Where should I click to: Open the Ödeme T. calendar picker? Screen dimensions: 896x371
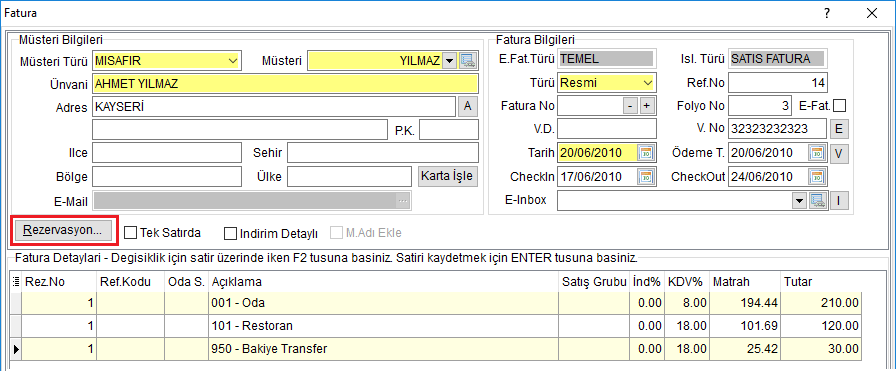point(817,153)
